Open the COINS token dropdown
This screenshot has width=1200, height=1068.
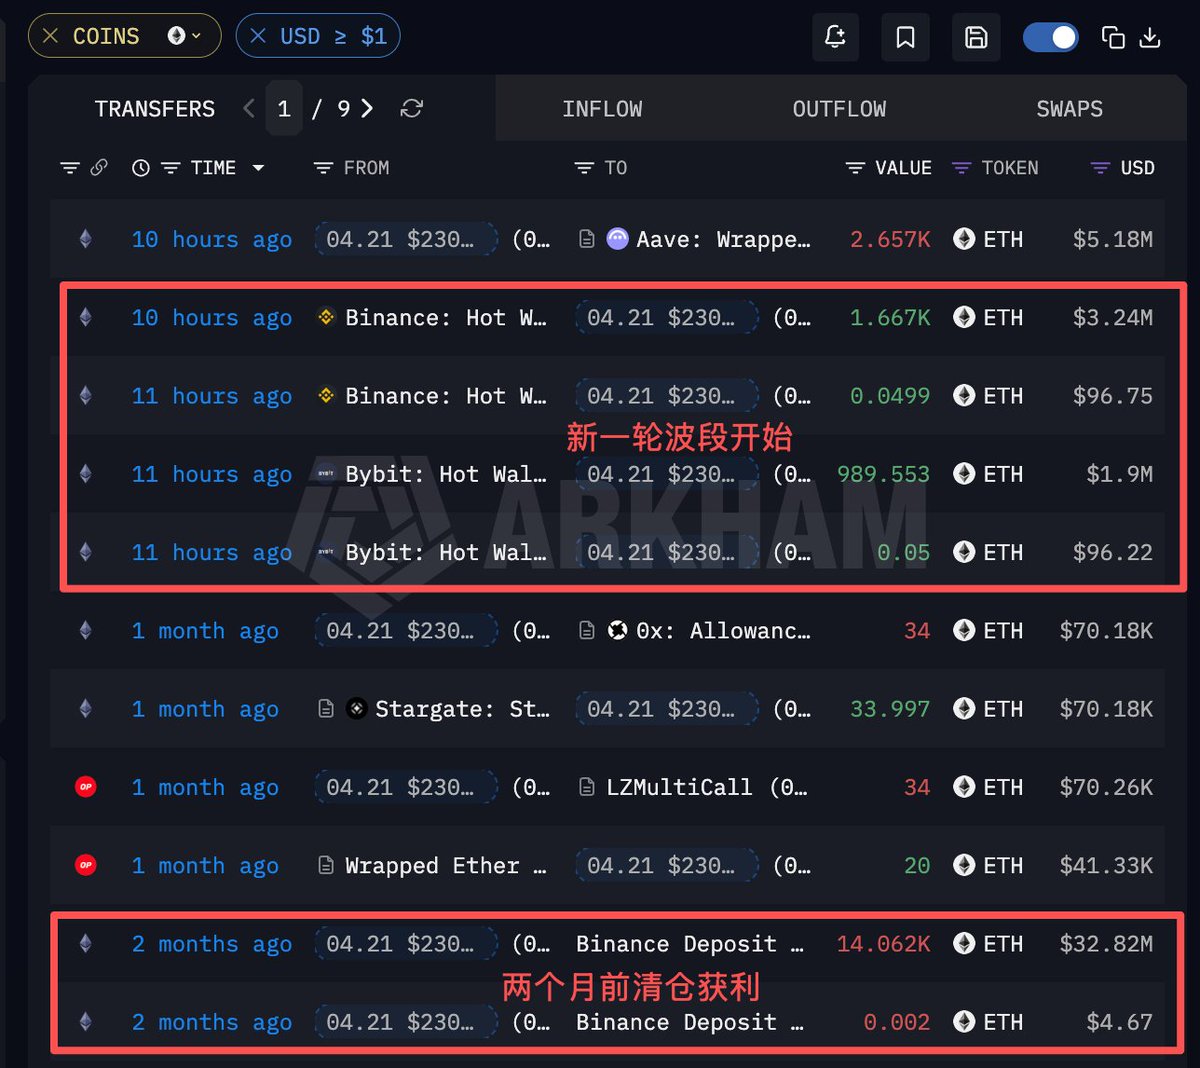(x=185, y=36)
